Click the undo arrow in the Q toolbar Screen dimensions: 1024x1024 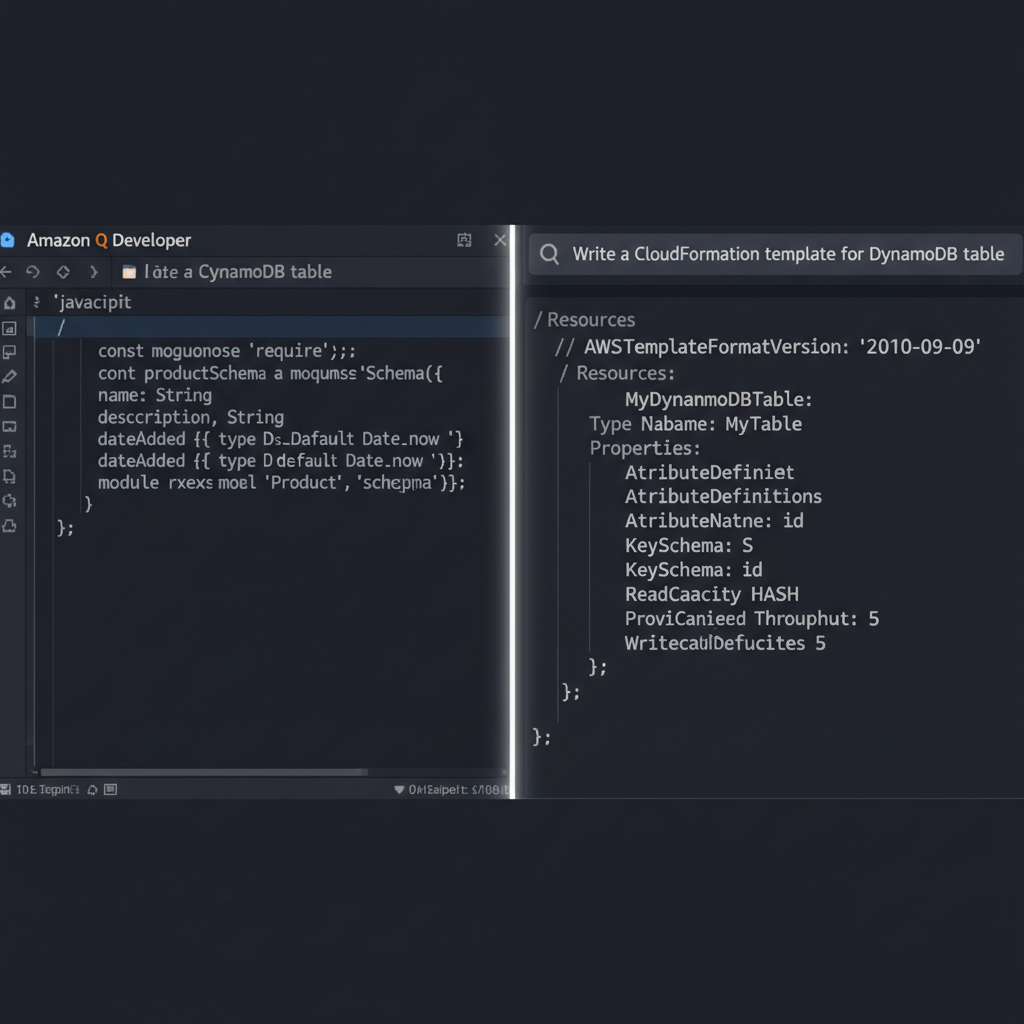click(x=33, y=271)
